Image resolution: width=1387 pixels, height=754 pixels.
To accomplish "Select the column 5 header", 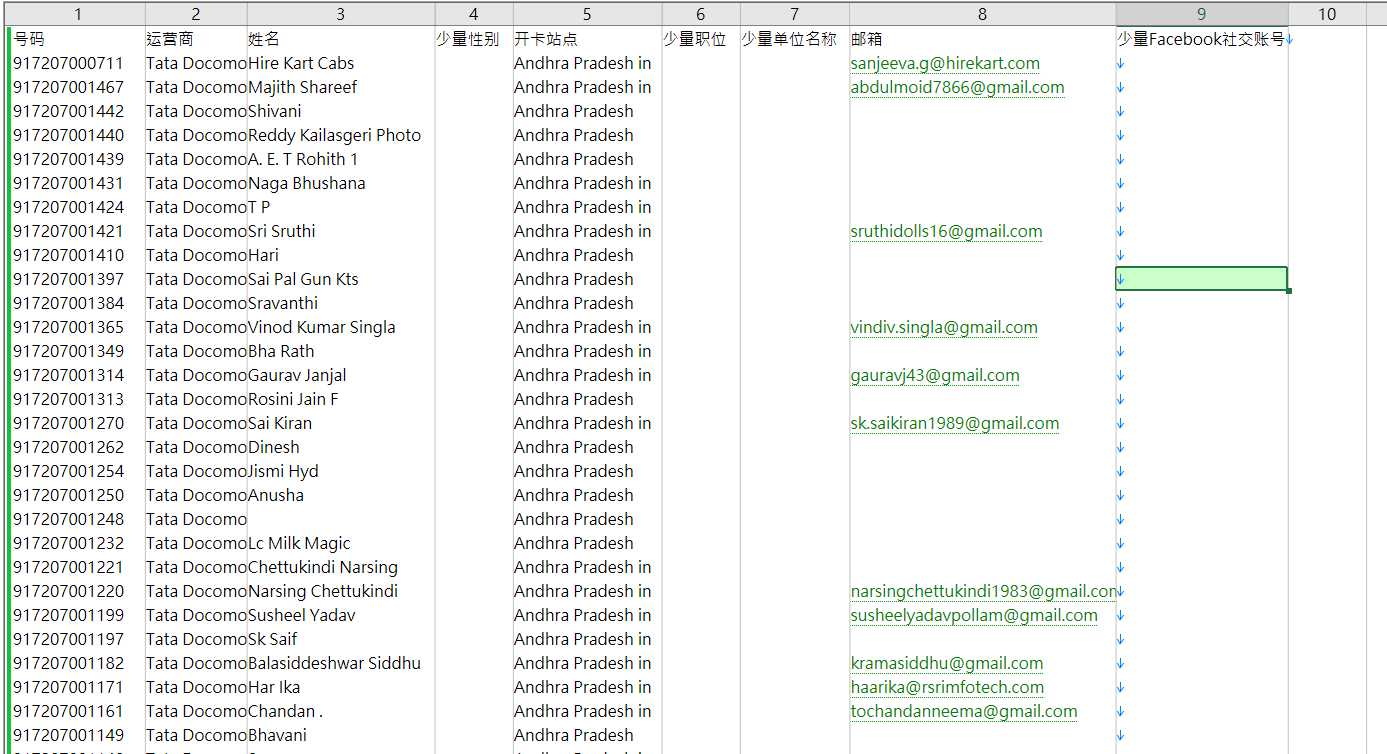I will (x=587, y=14).
